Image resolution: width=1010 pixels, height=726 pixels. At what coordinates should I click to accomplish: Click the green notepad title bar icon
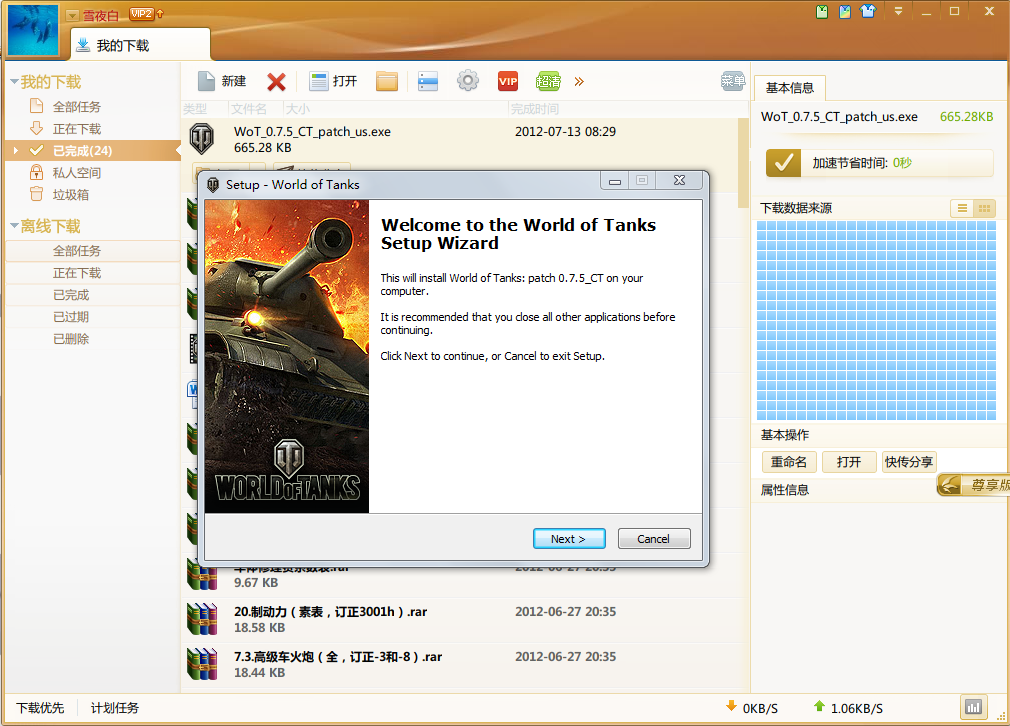(822, 12)
